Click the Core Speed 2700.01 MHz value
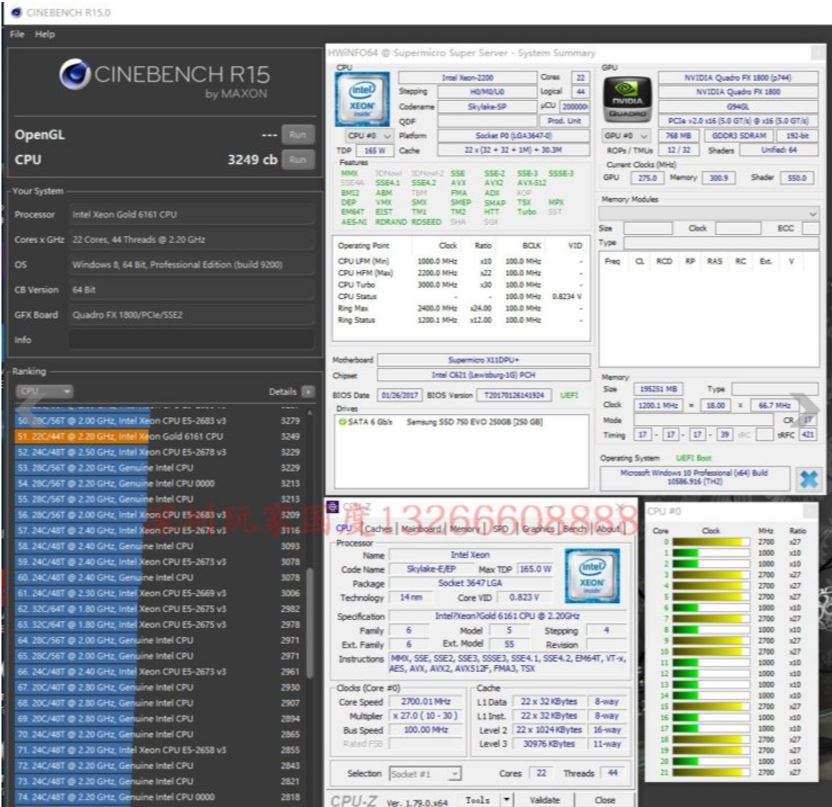 click(x=426, y=701)
